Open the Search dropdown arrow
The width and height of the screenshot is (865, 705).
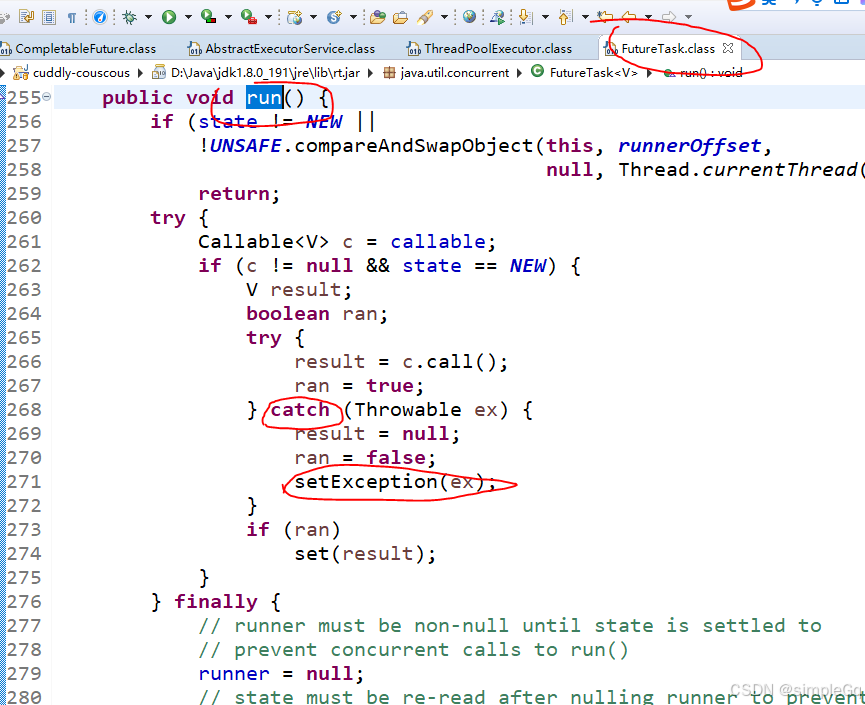[444, 17]
